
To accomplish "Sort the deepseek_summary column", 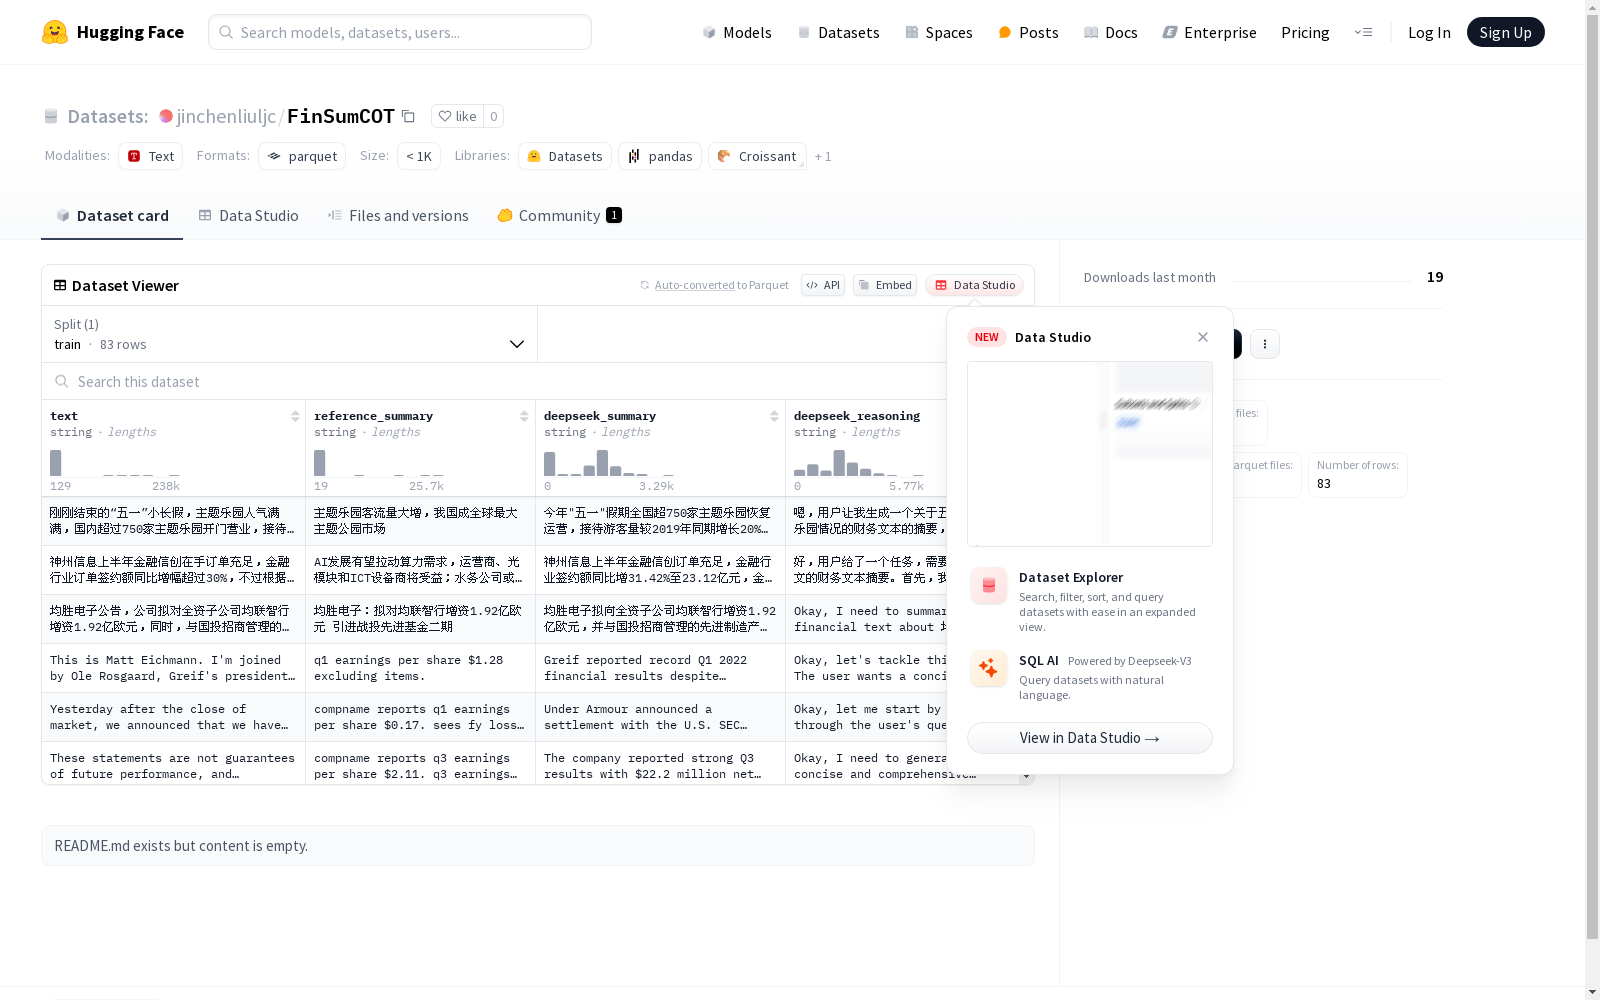I will click(x=774, y=416).
